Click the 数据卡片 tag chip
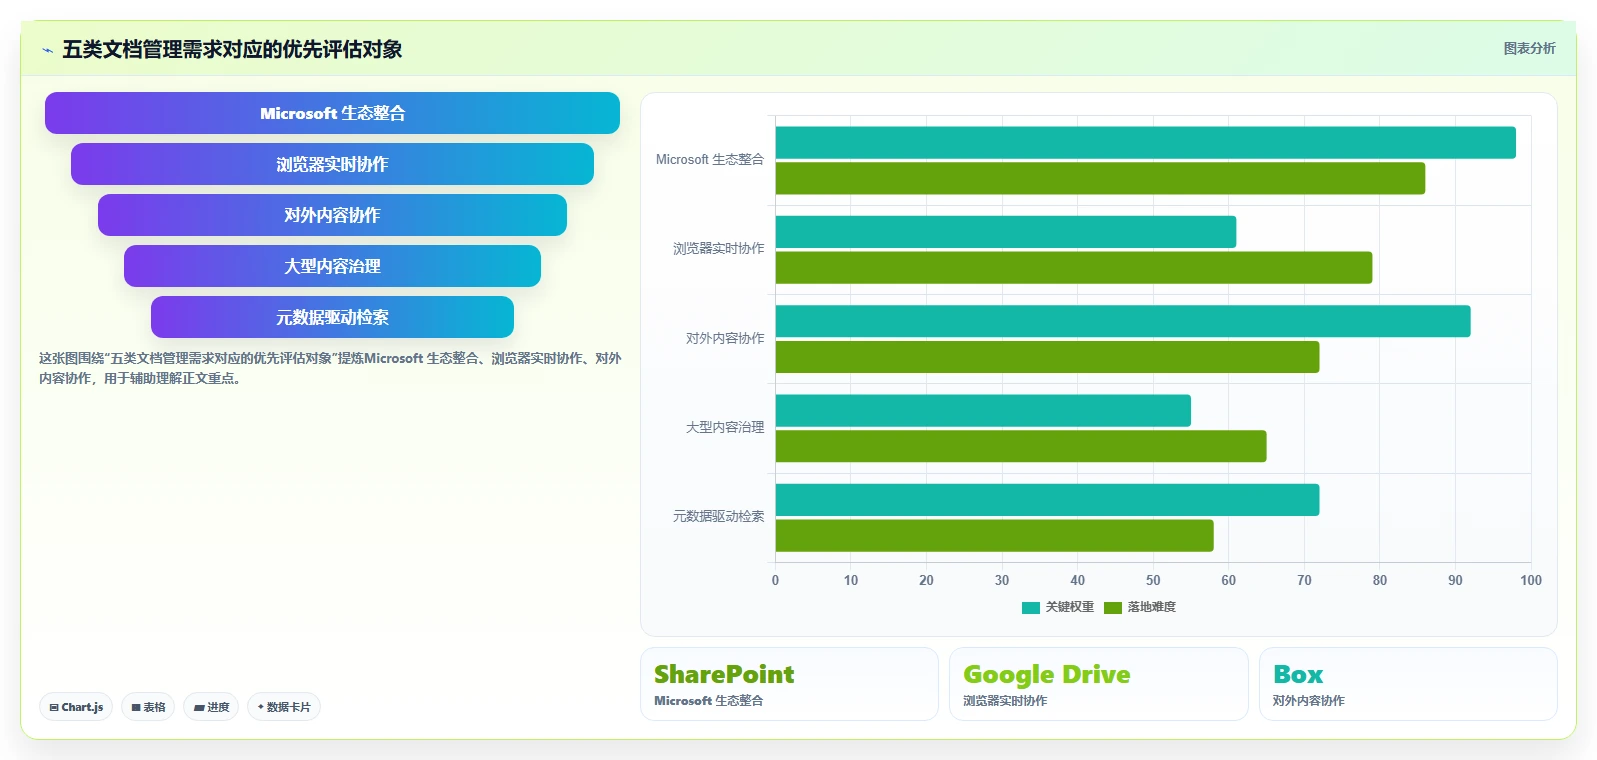 pos(284,707)
